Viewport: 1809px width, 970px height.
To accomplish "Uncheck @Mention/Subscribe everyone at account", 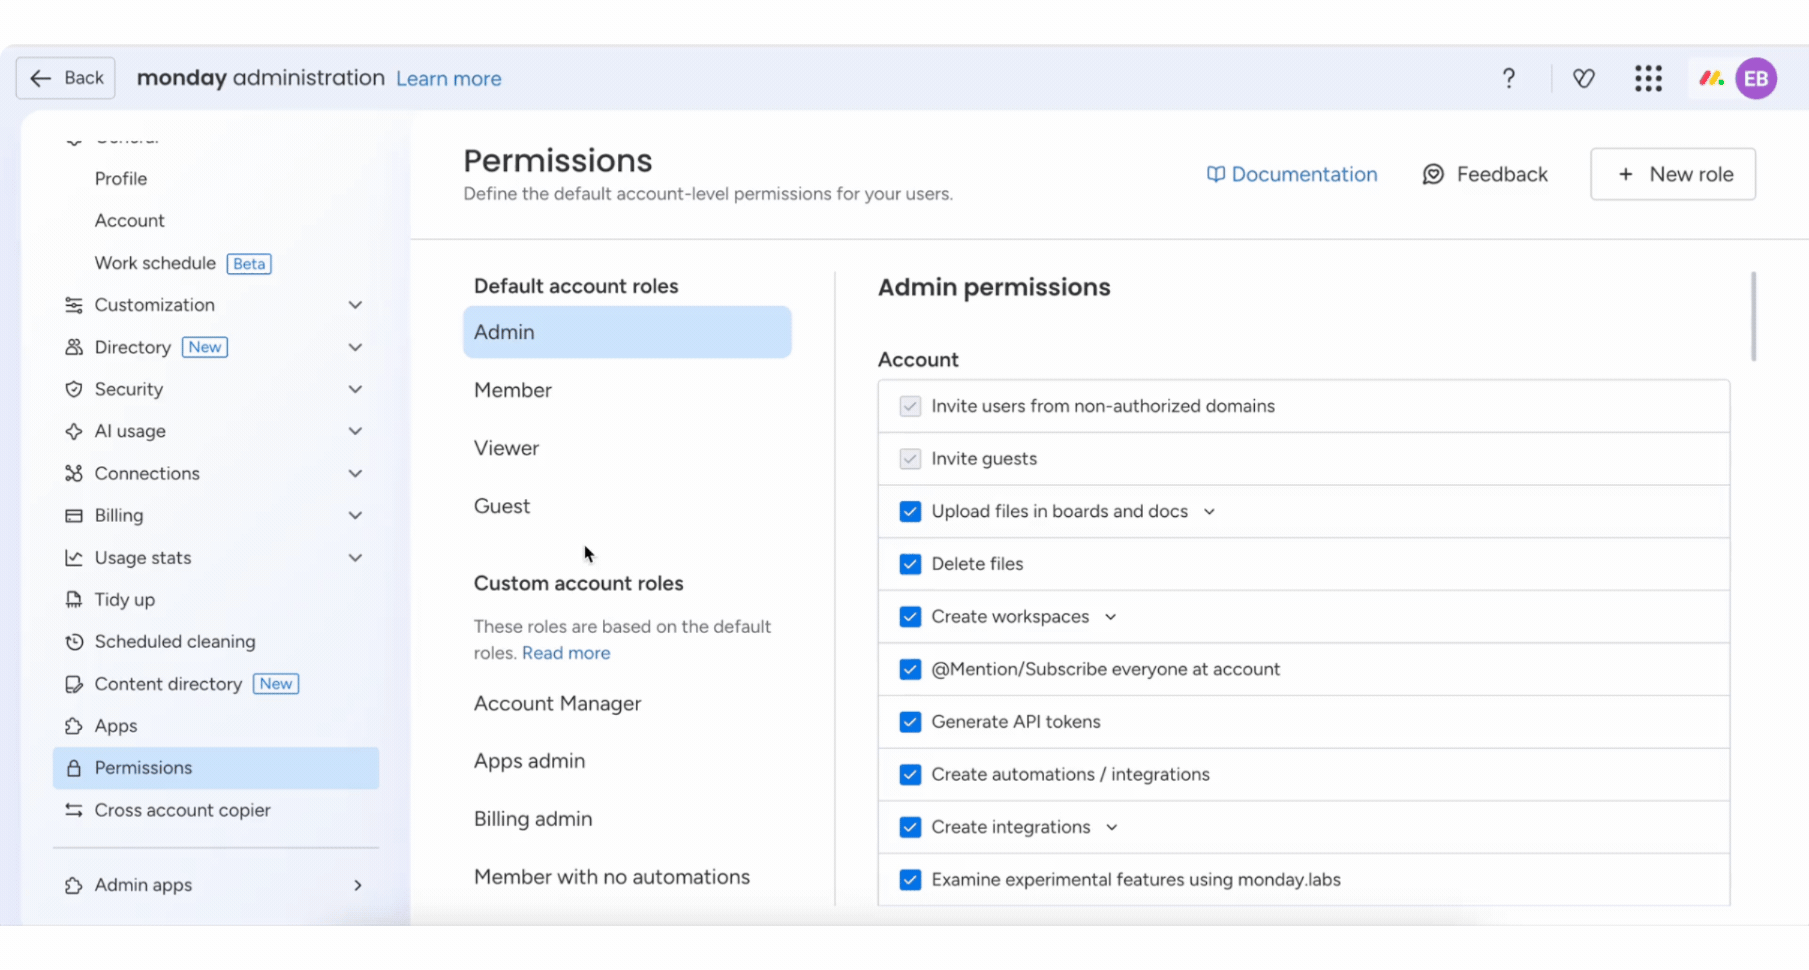I will [x=910, y=669].
